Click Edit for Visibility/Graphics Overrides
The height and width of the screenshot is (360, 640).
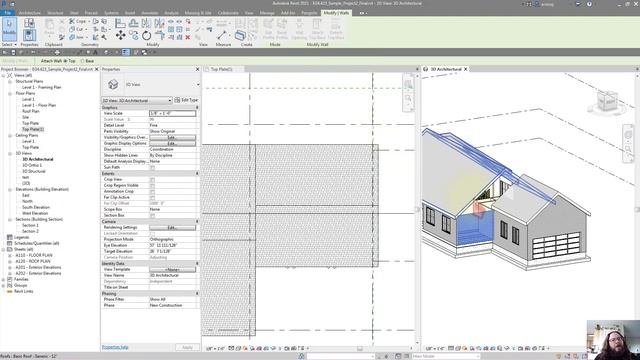tap(172, 138)
